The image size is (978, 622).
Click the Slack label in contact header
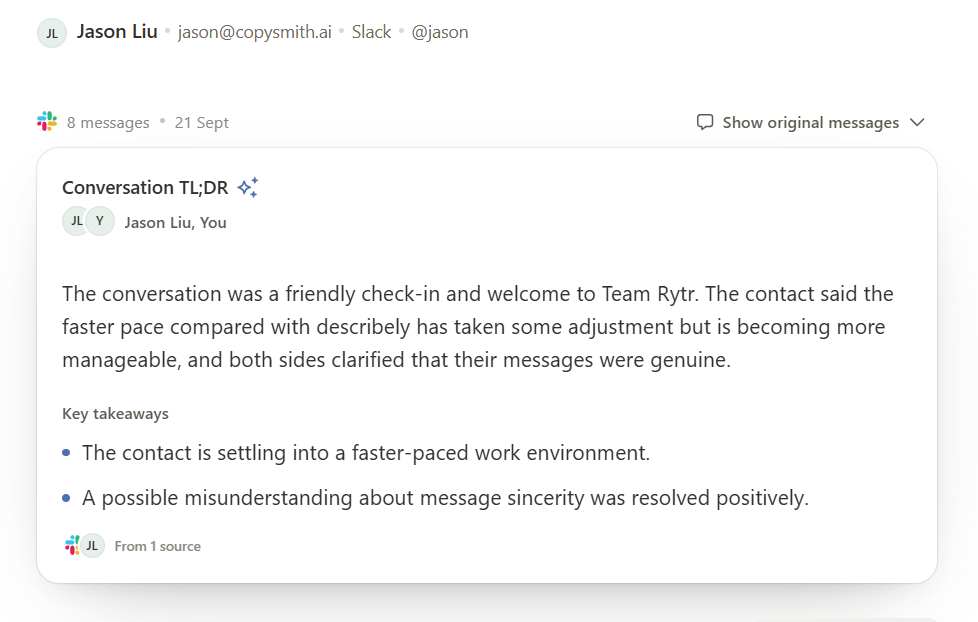[x=371, y=32]
